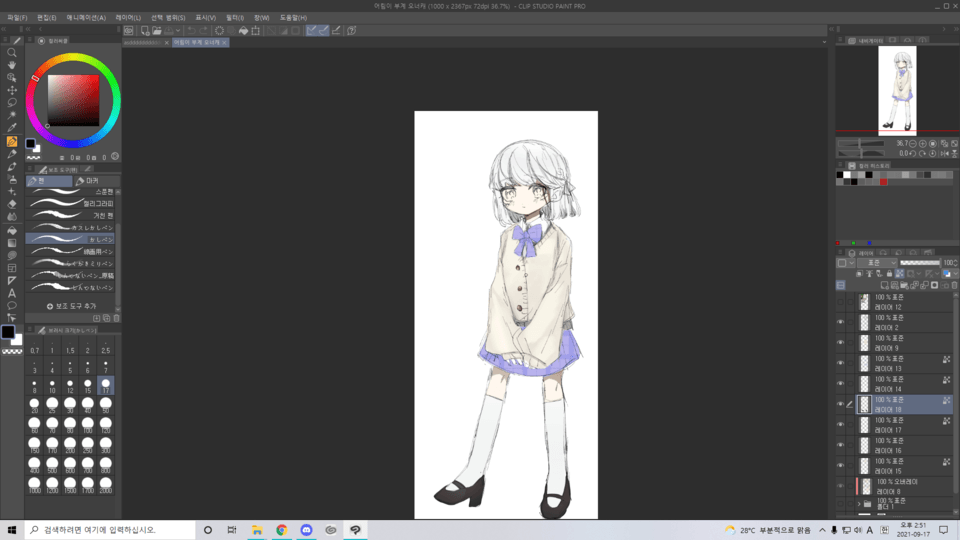This screenshot has height=540, width=960.
Task: Select the Move Layer tool
Action: click(x=12, y=90)
